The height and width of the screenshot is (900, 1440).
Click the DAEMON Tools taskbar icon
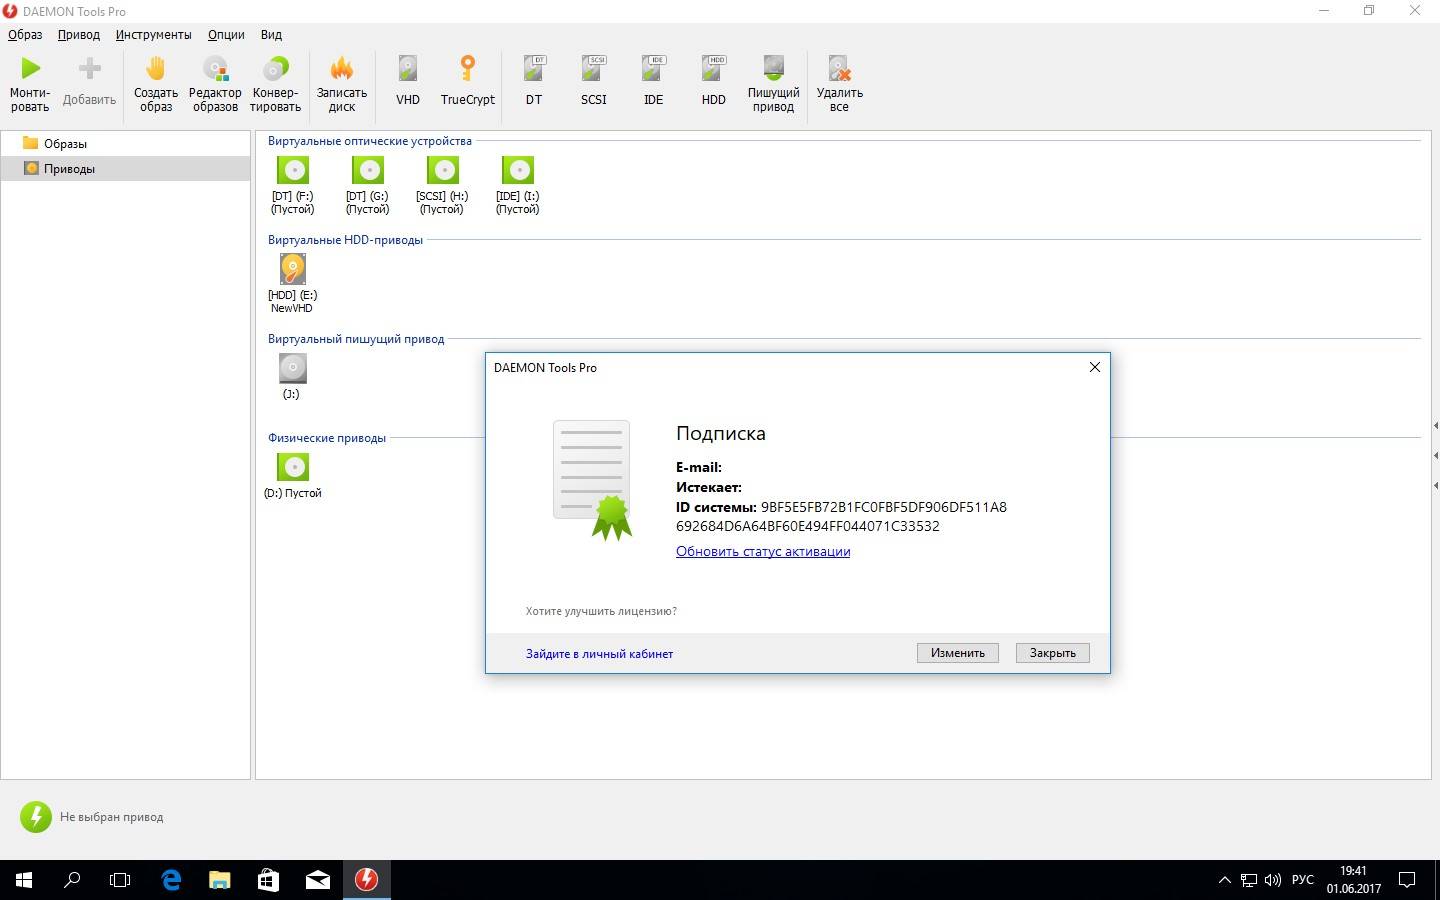point(367,880)
